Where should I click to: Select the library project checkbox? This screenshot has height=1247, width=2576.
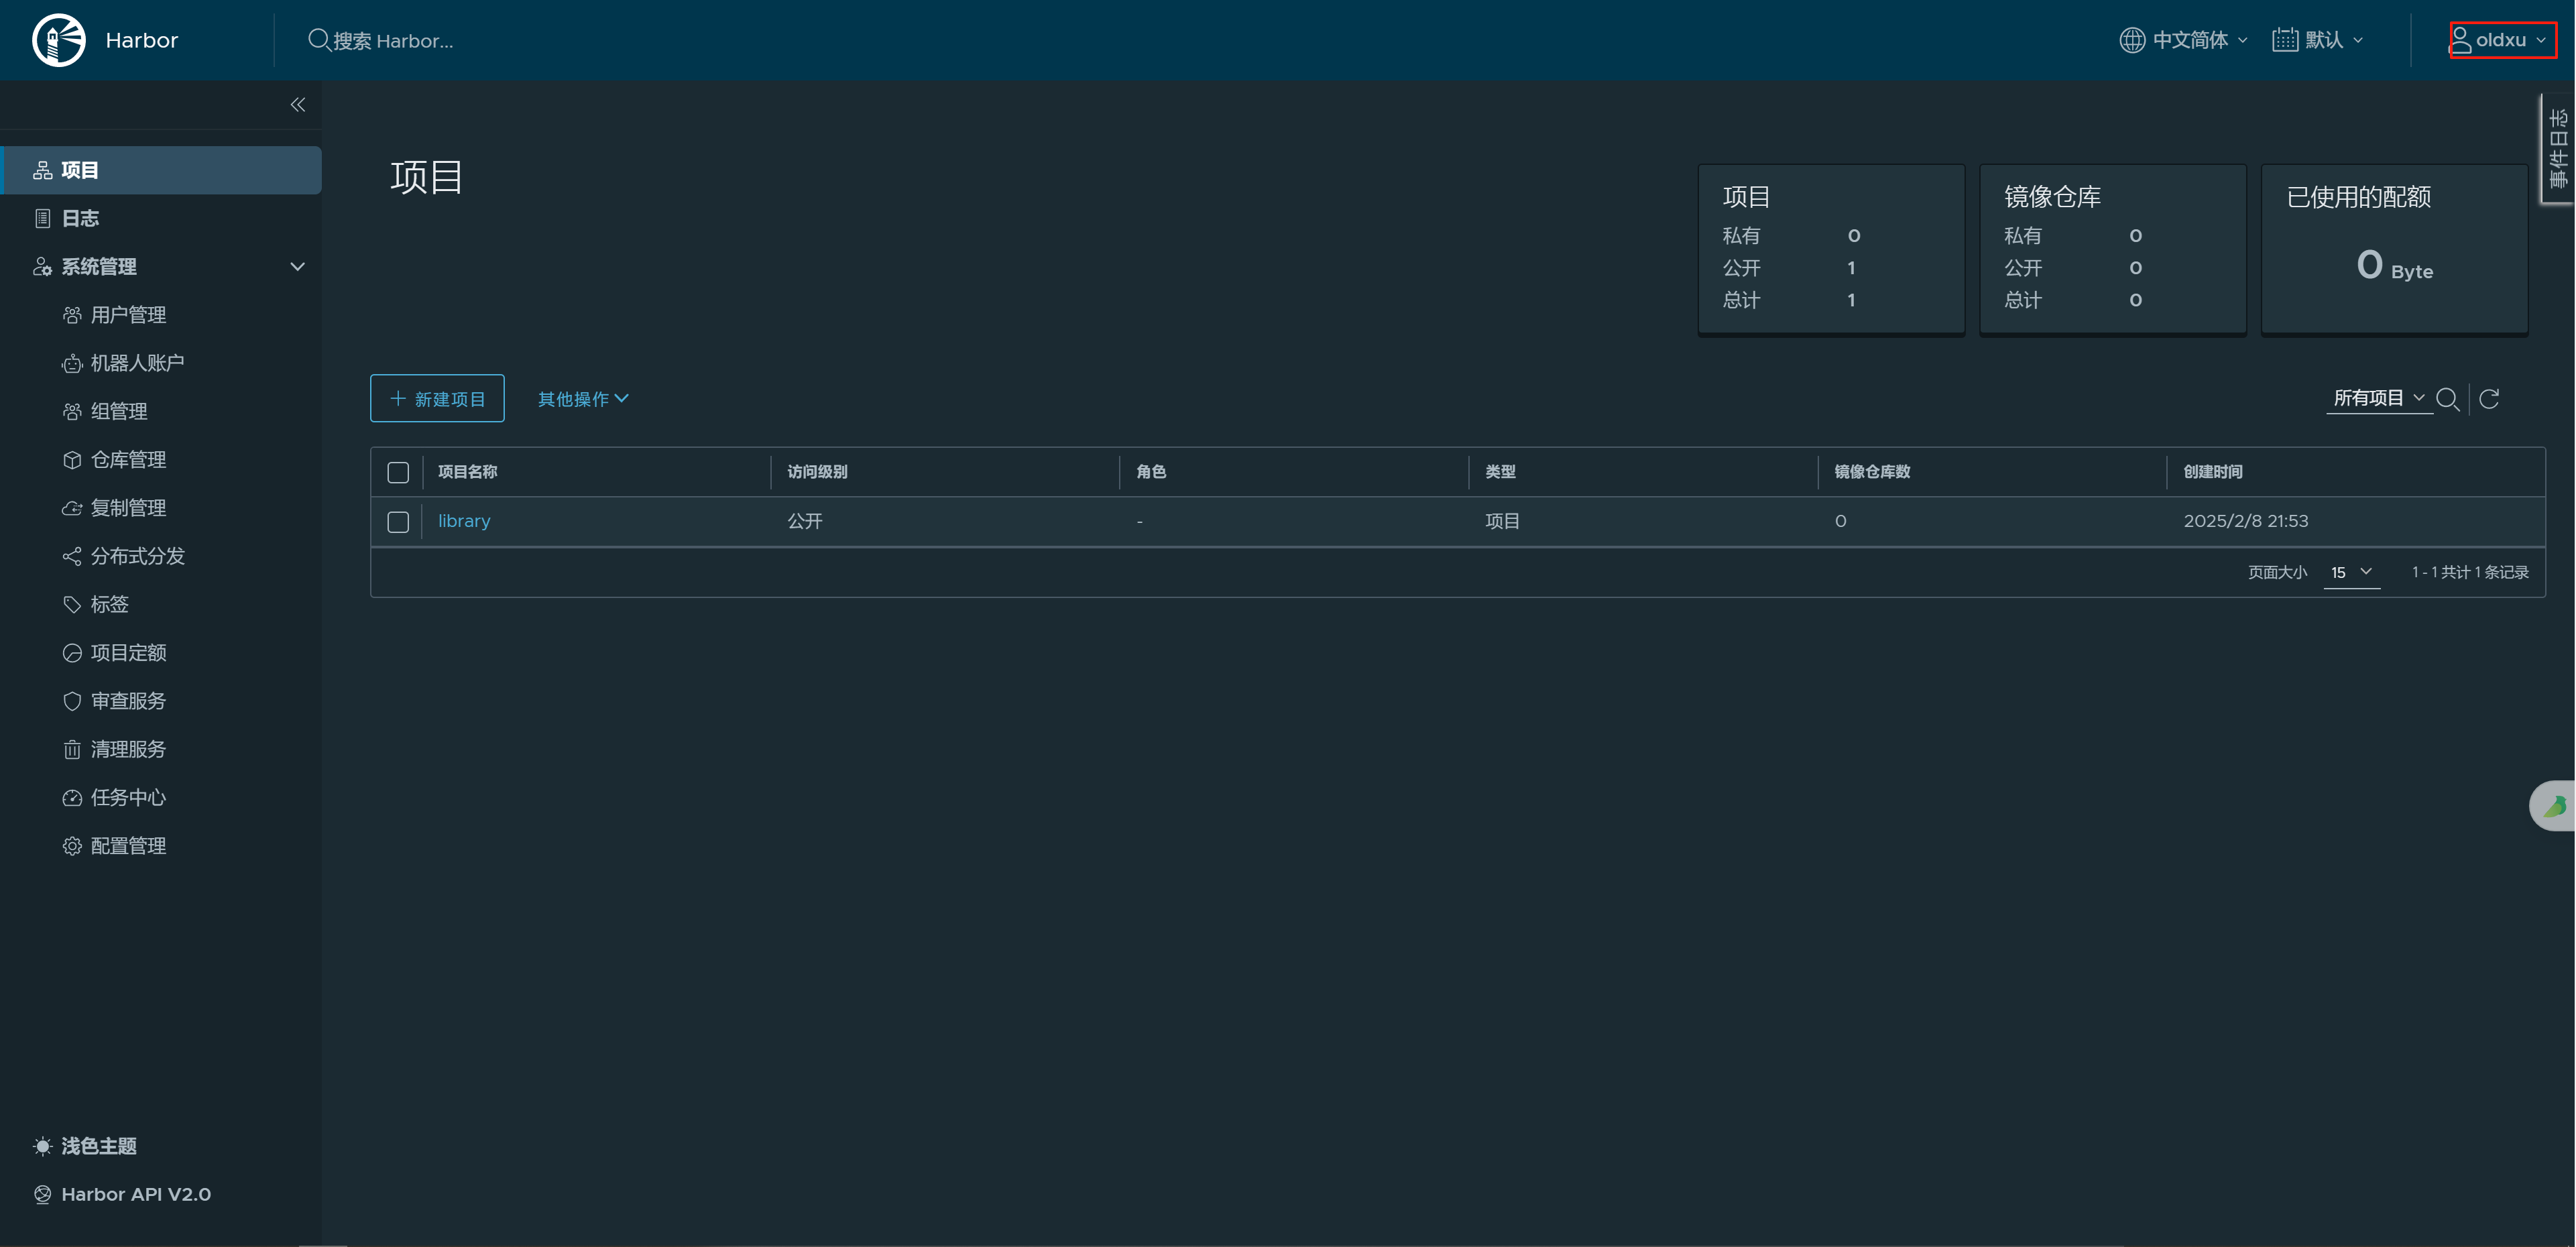(x=398, y=522)
